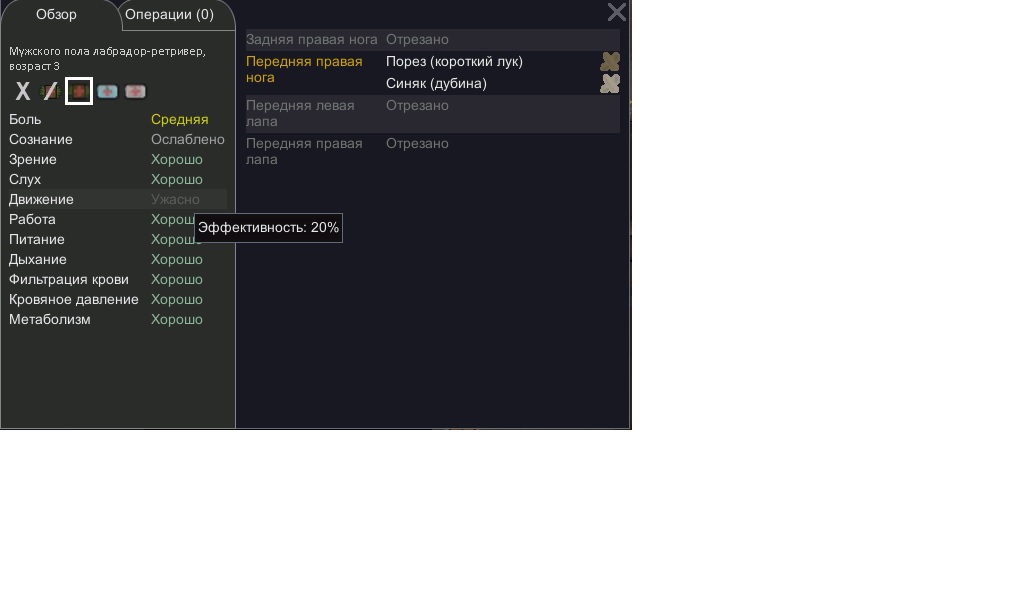Click the Боль stat row
Image resolution: width=1024 pixels, height=600 pixels.
pos(118,119)
